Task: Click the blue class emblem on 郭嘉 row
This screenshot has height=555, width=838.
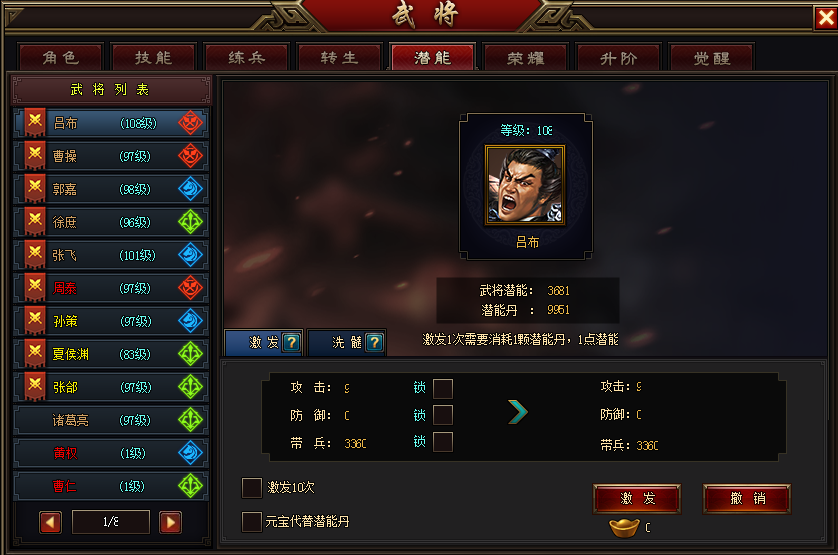Action: pyautogui.click(x=190, y=189)
